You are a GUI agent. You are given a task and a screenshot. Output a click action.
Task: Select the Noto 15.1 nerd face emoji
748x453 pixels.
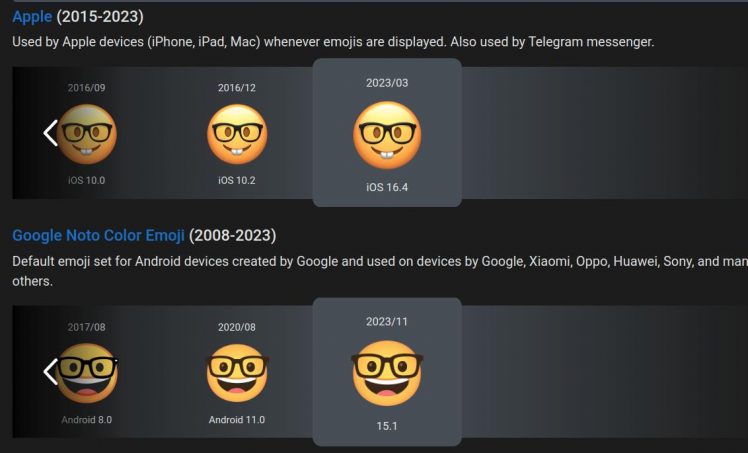pos(387,373)
